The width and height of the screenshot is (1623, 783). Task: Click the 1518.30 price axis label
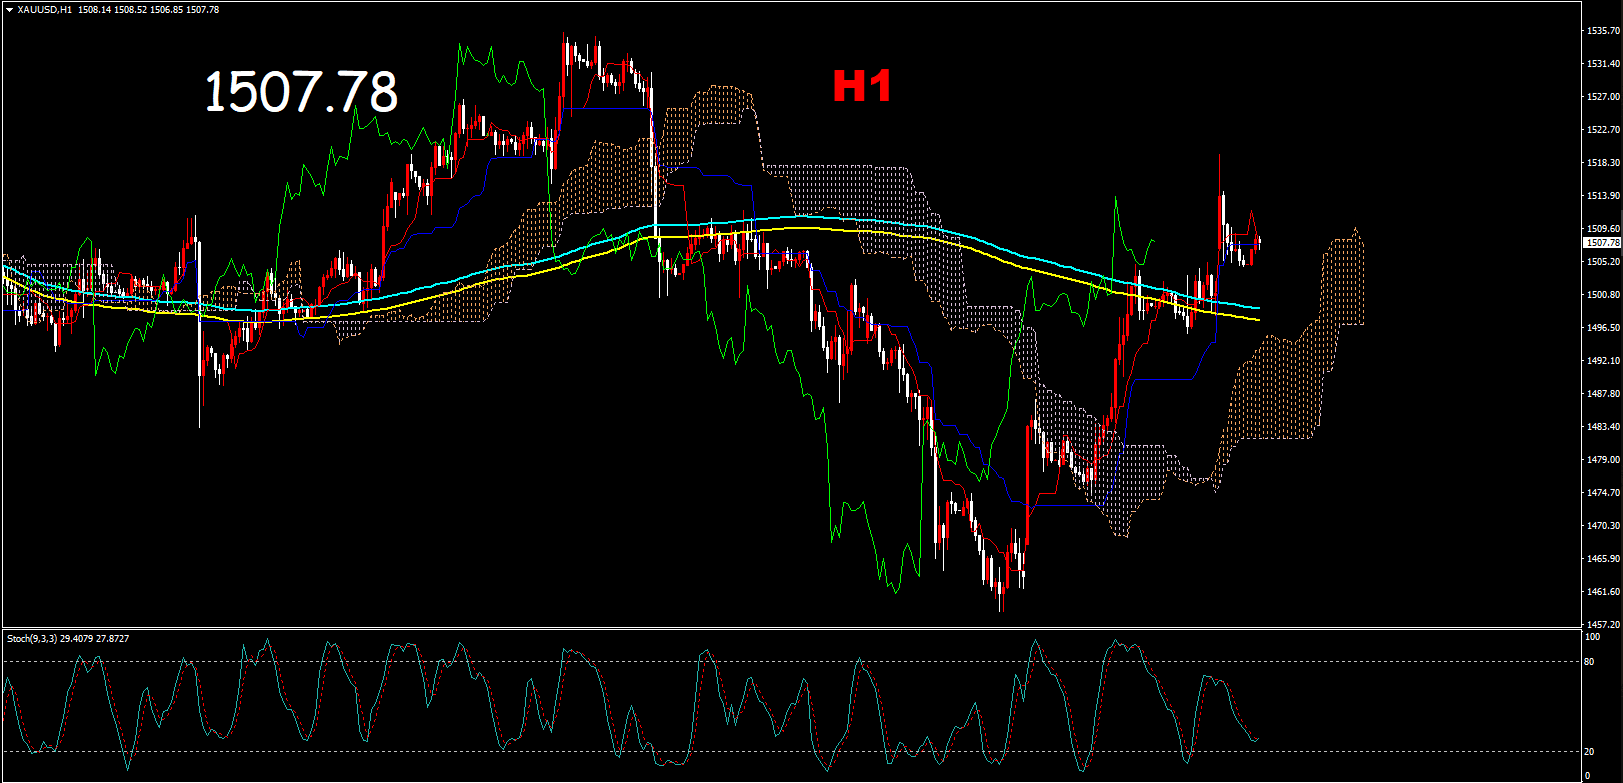[x=1603, y=163]
